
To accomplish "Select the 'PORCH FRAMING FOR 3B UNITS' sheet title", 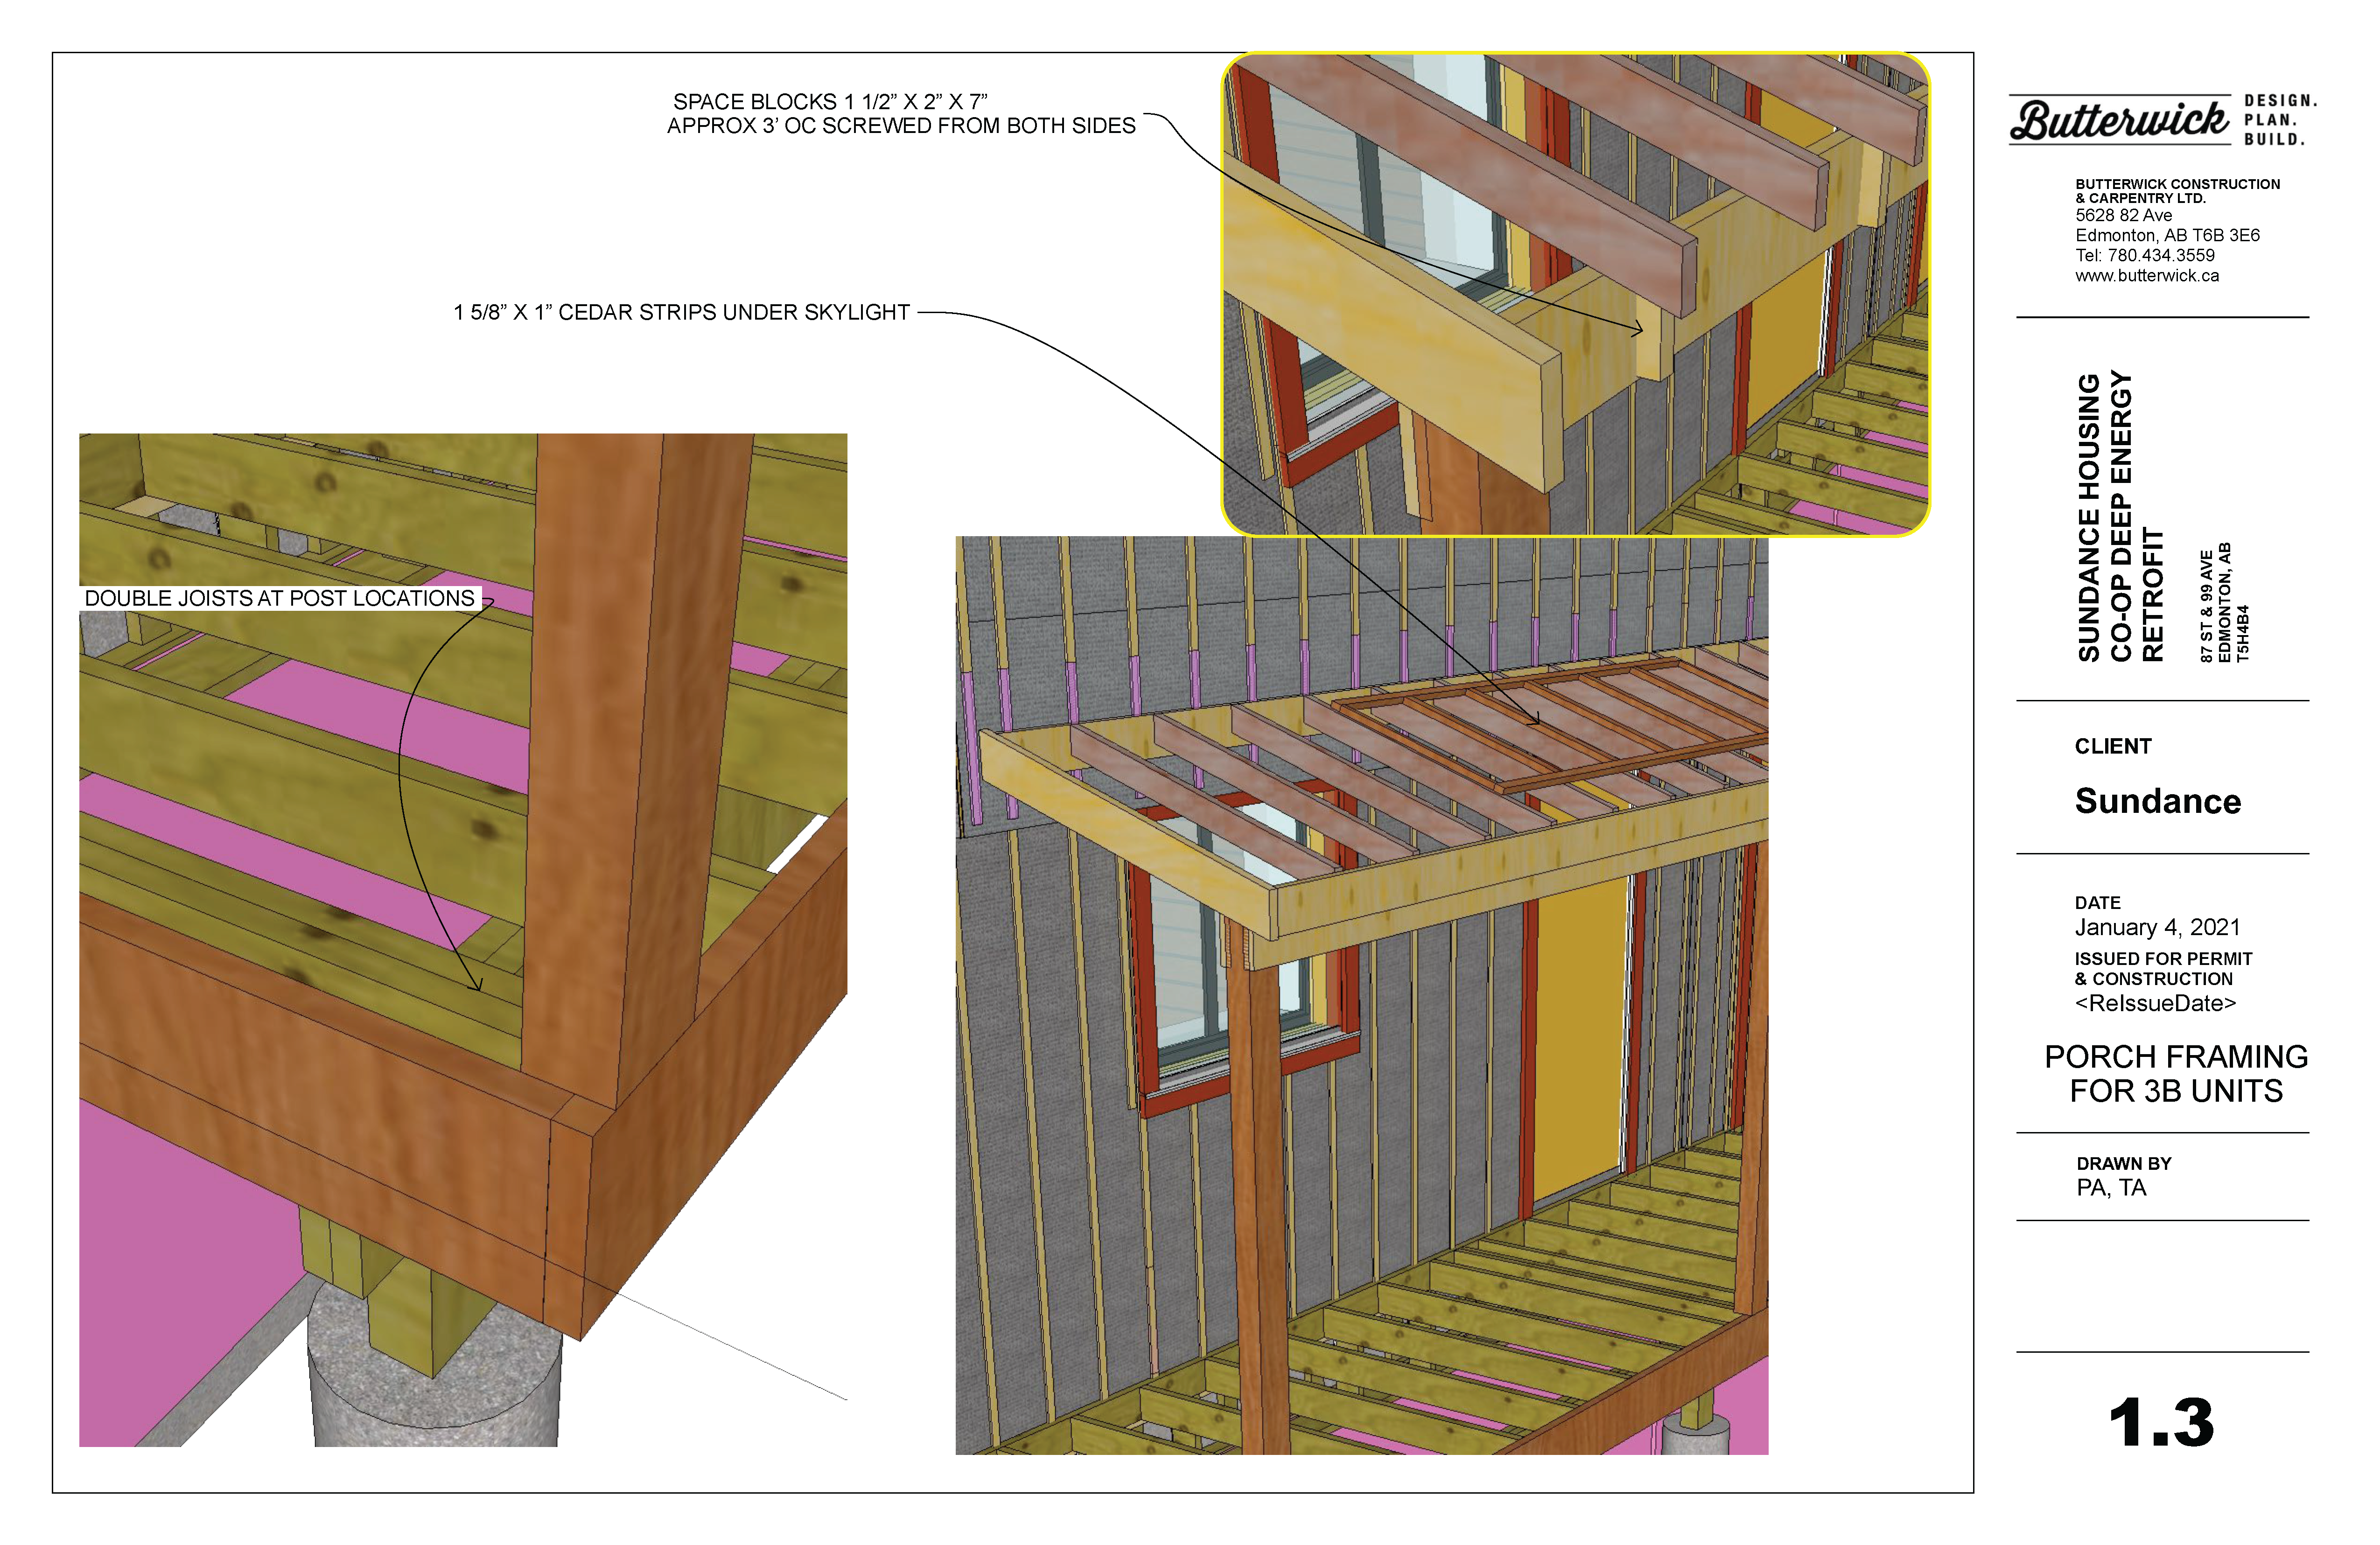I will pyautogui.click(x=2176, y=1074).
